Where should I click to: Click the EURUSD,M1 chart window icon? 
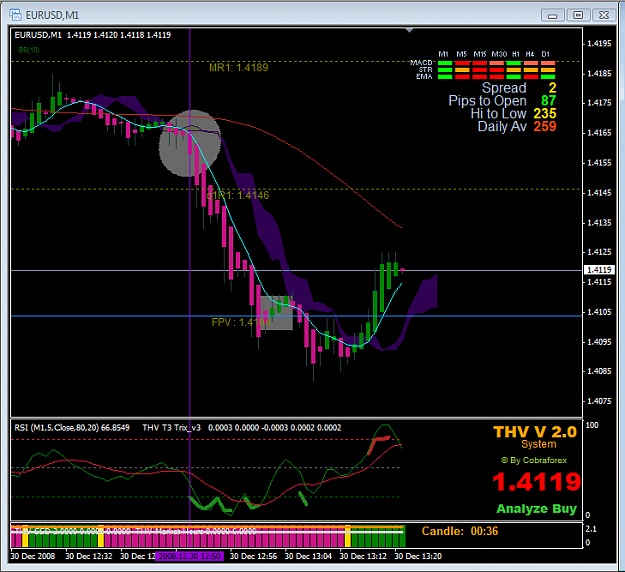[15, 15]
